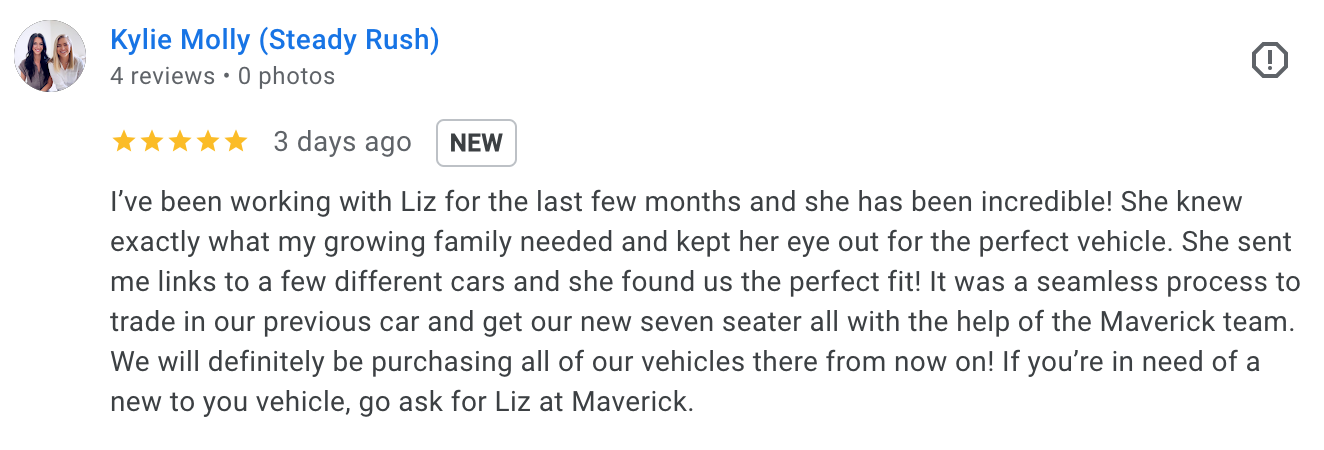Click the "3 days ago" timestamp
Viewport: 1324px width, 450px height.
(342, 142)
